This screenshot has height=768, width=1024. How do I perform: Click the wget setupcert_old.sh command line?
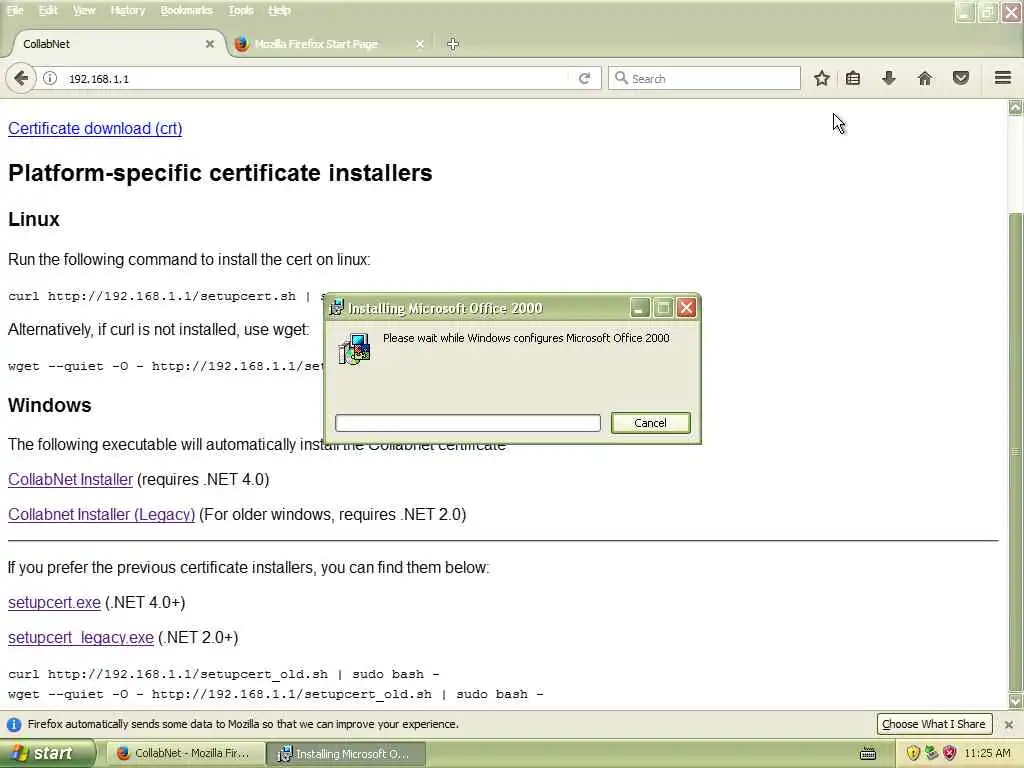276,694
